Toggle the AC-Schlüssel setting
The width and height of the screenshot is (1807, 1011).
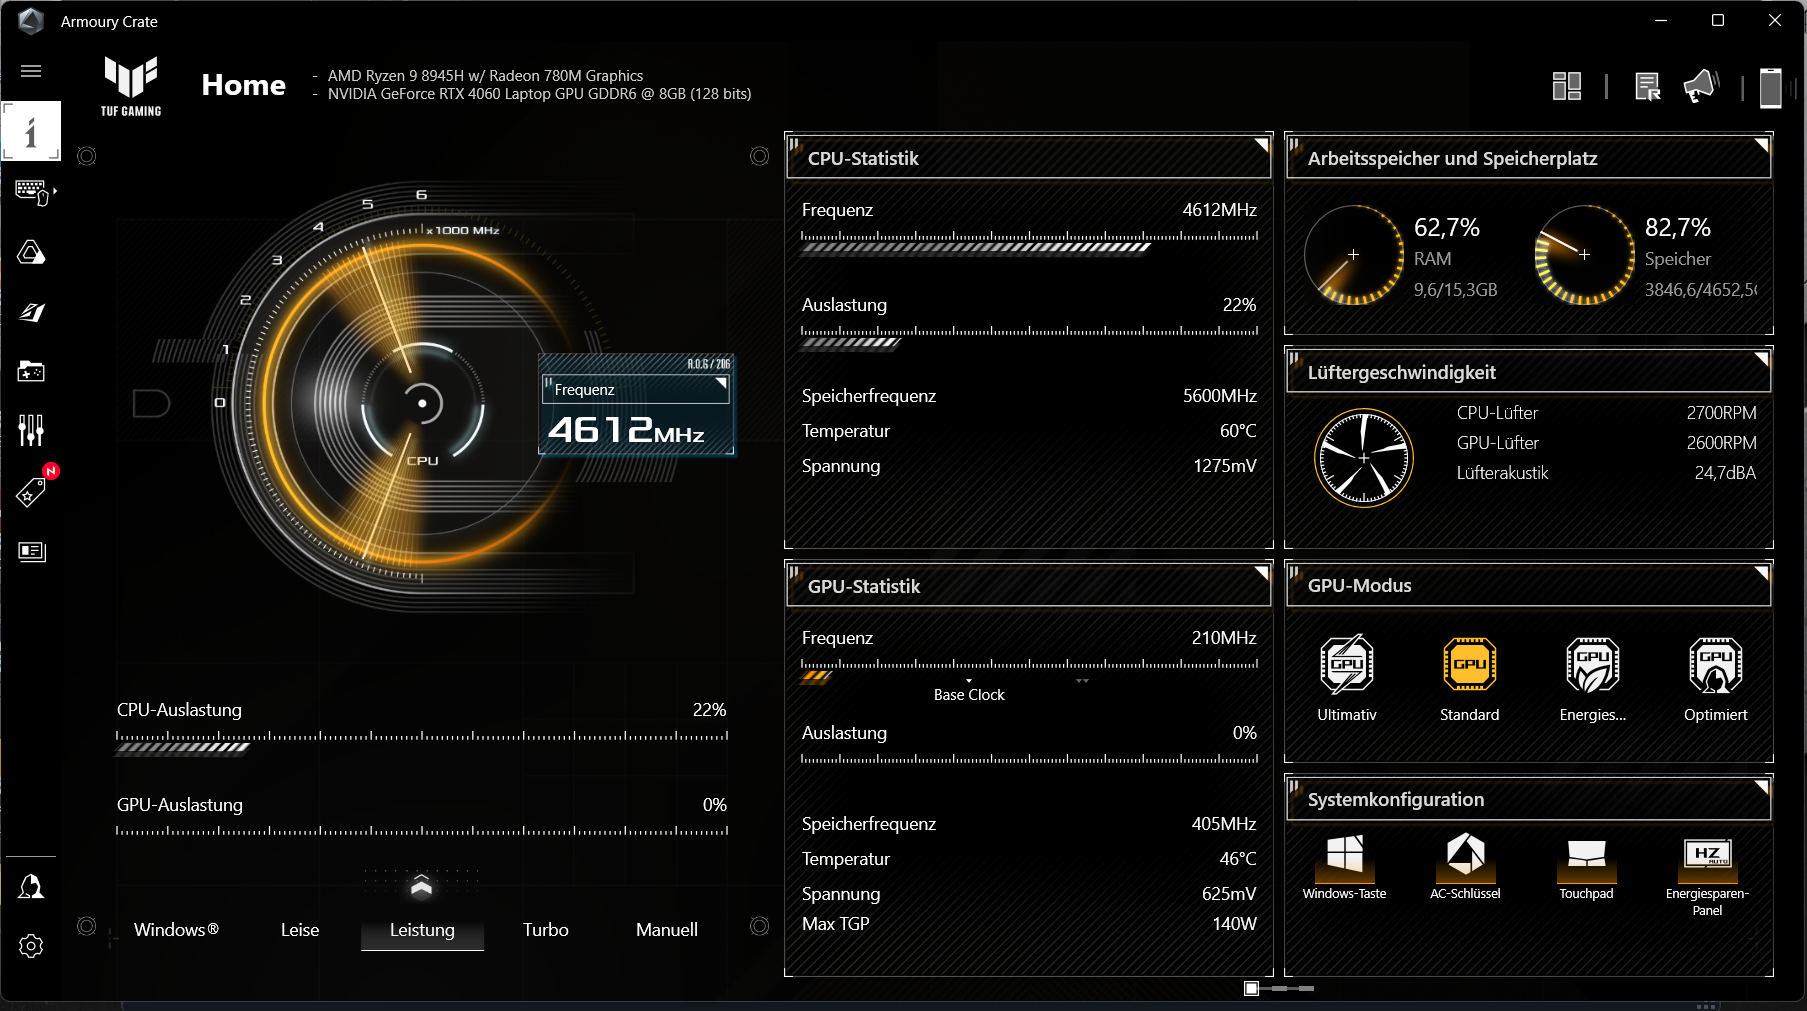[1466, 867]
